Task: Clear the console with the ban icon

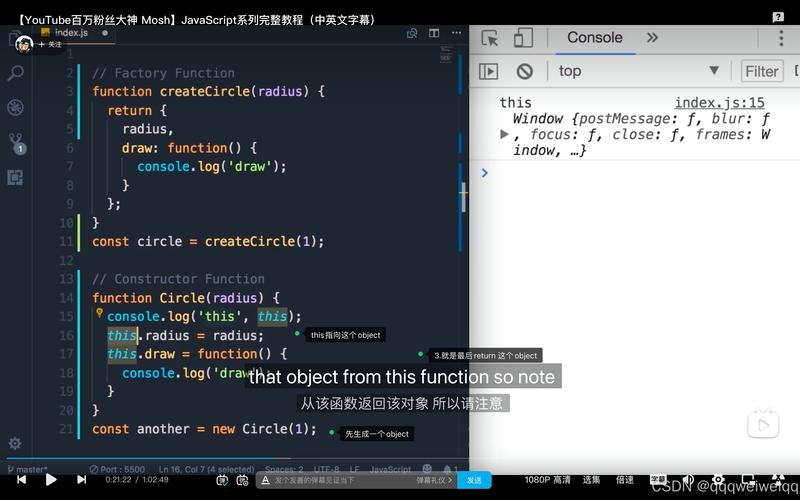Action: pyautogui.click(x=524, y=71)
